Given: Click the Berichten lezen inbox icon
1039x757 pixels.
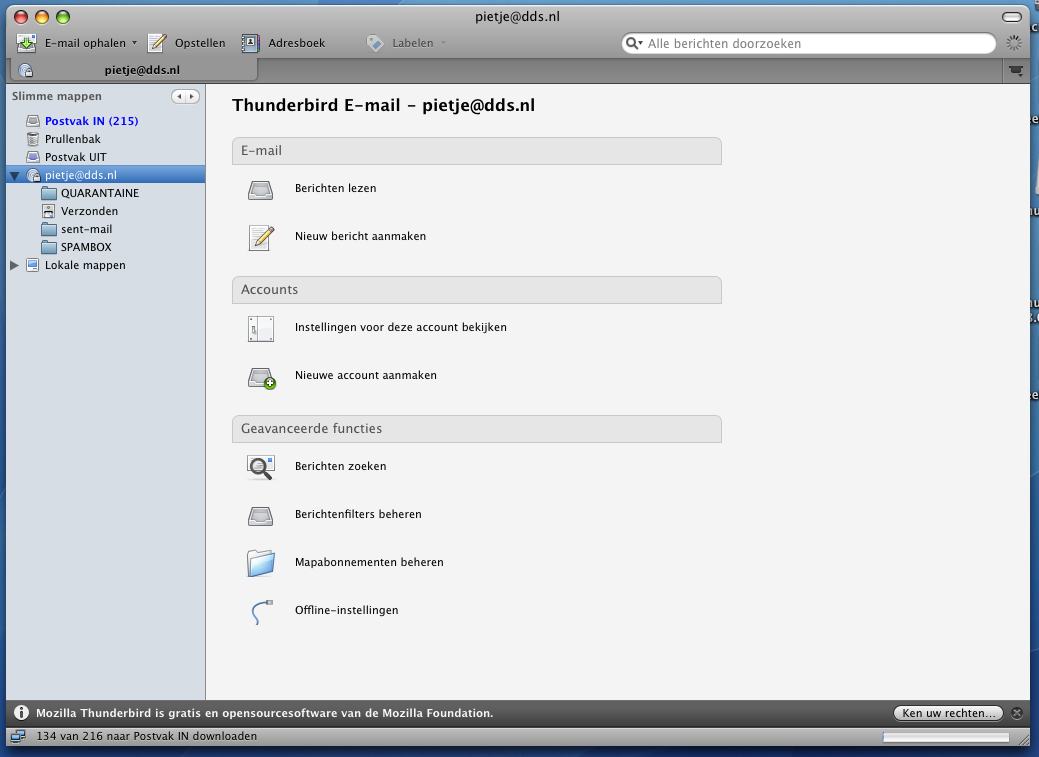Looking at the screenshot, I should point(260,190).
